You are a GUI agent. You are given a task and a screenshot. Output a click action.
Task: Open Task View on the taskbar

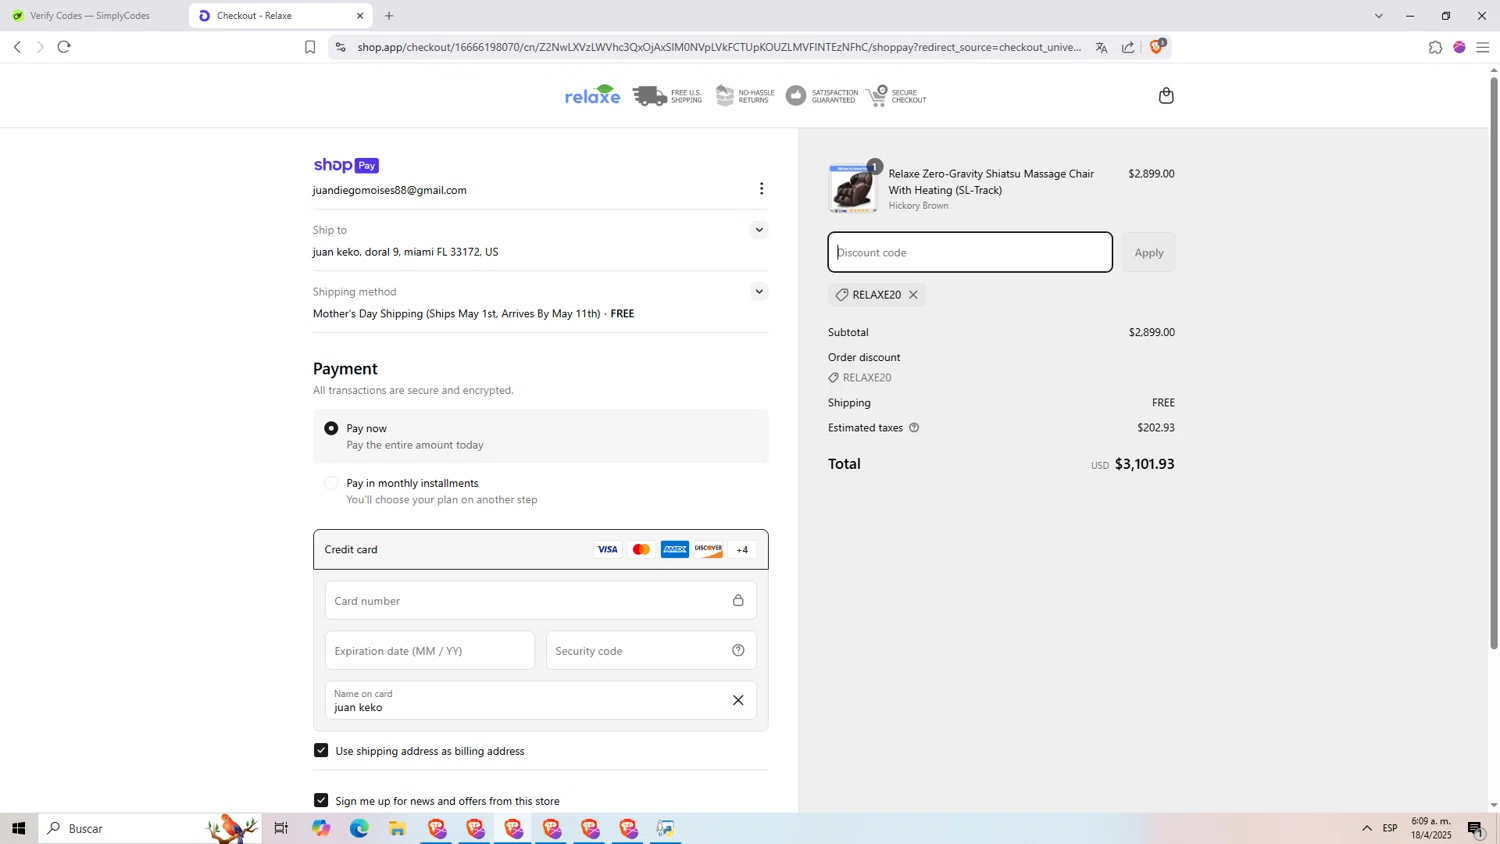(x=282, y=828)
